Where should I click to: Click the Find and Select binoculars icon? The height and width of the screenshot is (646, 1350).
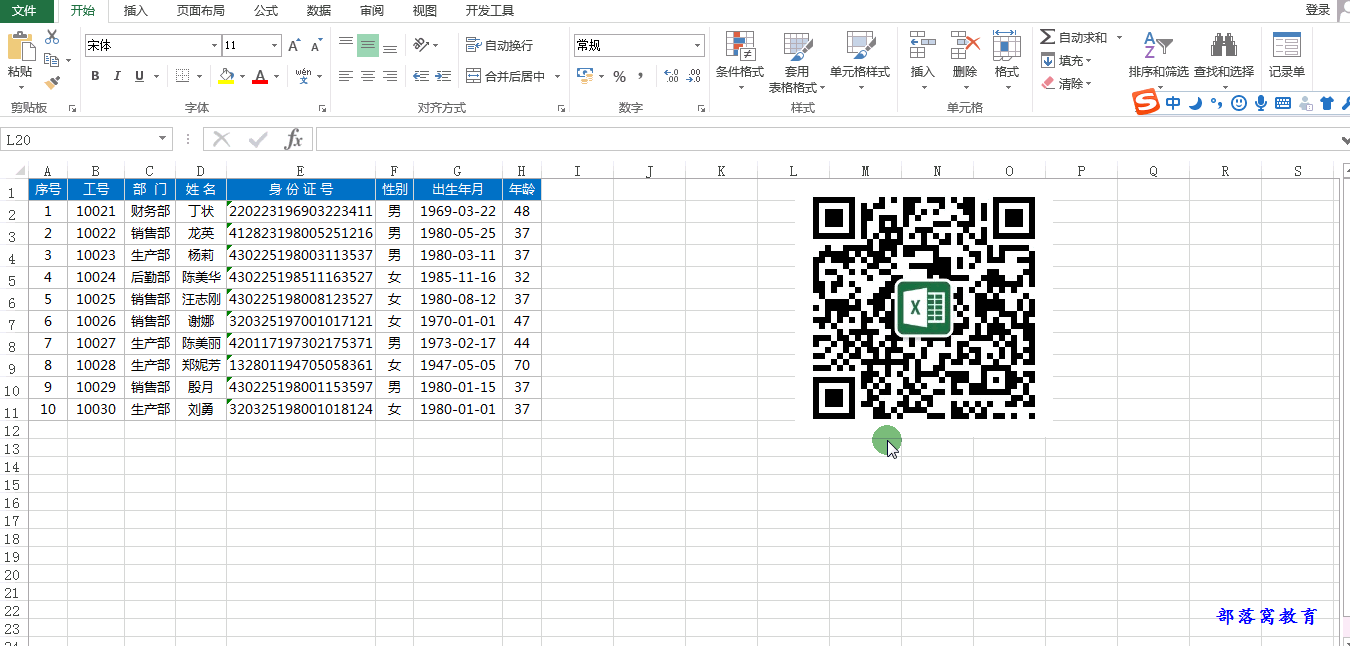pos(1223,46)
